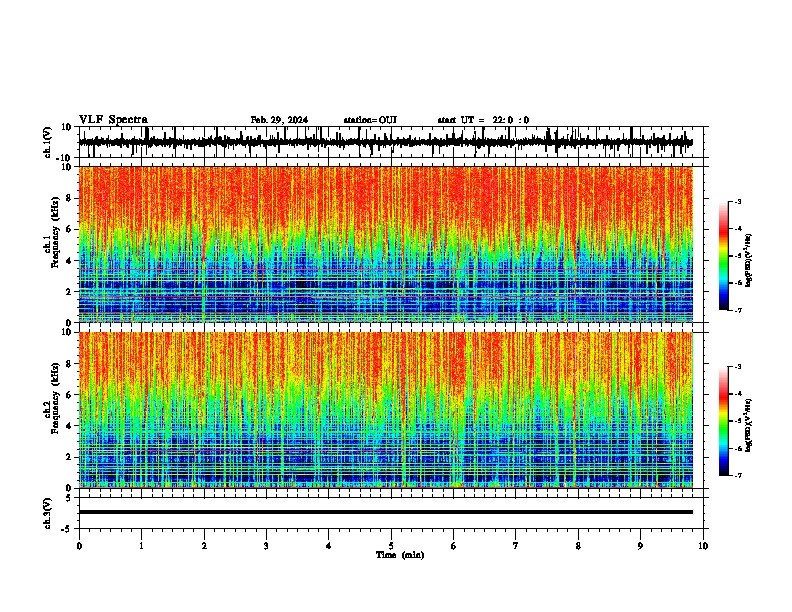Image resolution: width=792 pixels, height=612 pixels.
Task: Click time axis tick label "5"
Action: click(x=391, y=546)
